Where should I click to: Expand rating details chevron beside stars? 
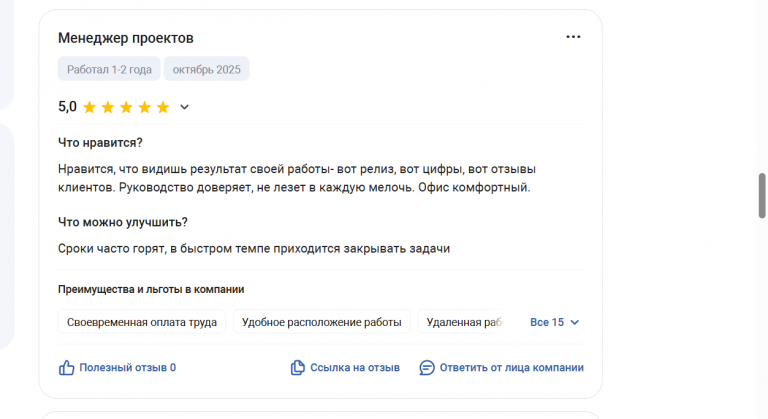pos(184,107)
